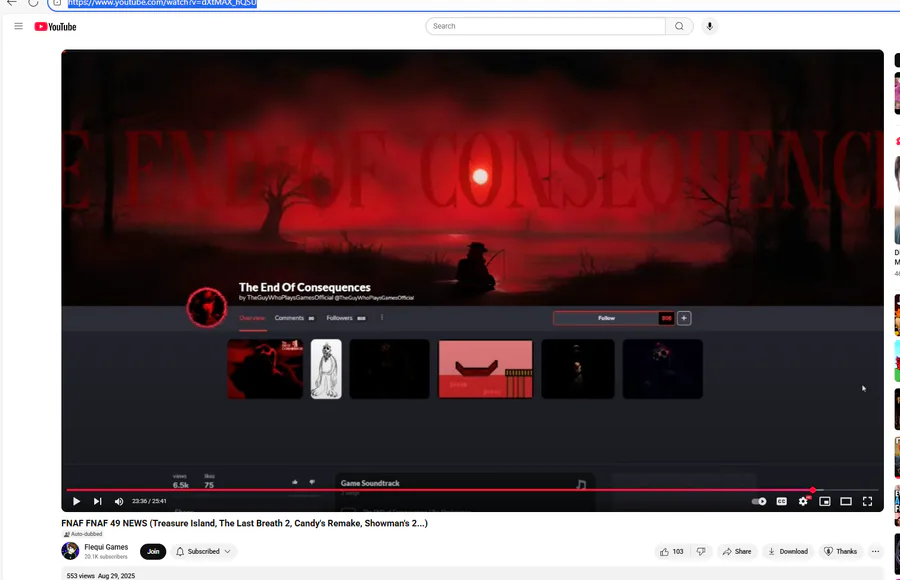
Task: Dislike the video
Action: (701, 551)
